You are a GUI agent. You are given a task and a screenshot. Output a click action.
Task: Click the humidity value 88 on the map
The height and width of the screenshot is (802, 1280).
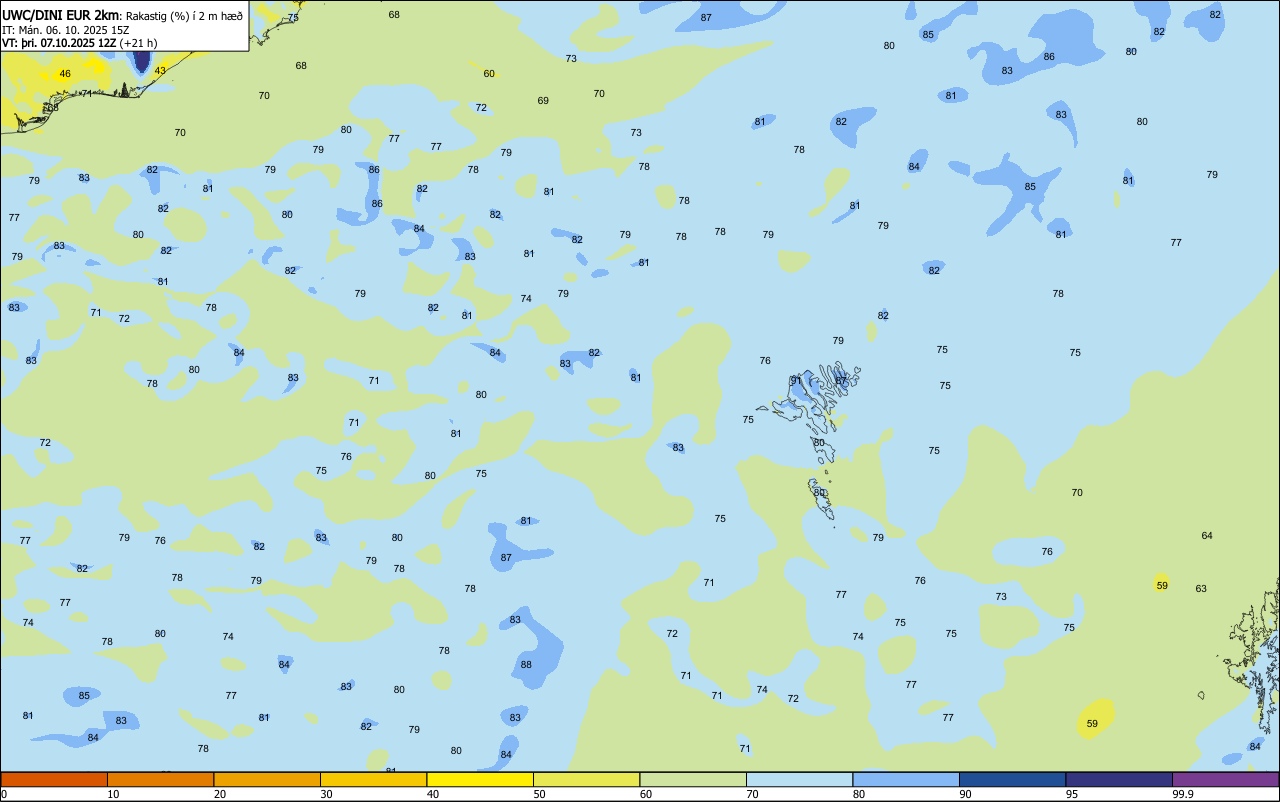(x=526, y=665)
